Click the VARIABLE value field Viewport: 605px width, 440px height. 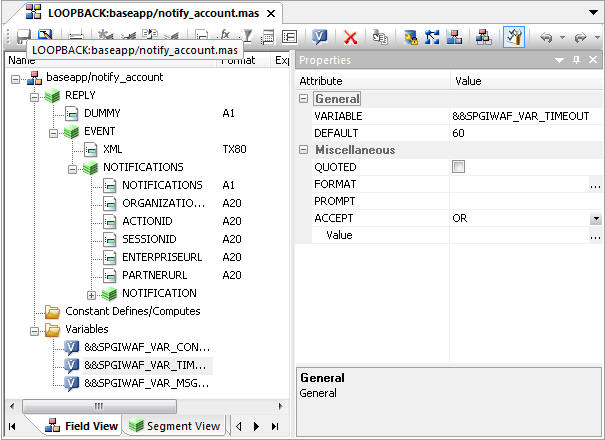(x=526, y=116)
